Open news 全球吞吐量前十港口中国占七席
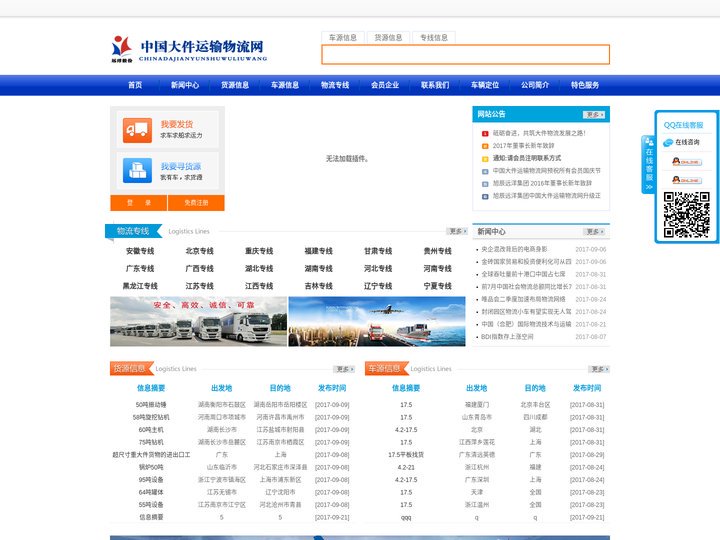Viewport: 720px width, 540px height. (523, 274)
